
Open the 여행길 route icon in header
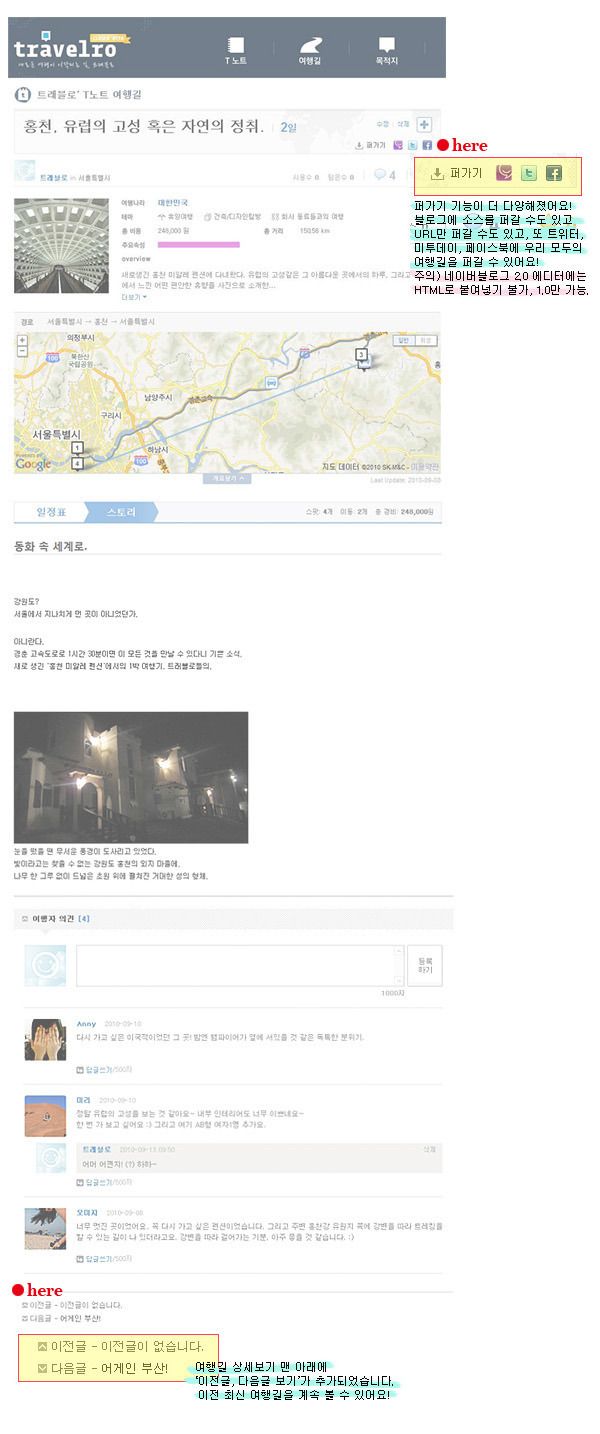[x=311, y=45]
